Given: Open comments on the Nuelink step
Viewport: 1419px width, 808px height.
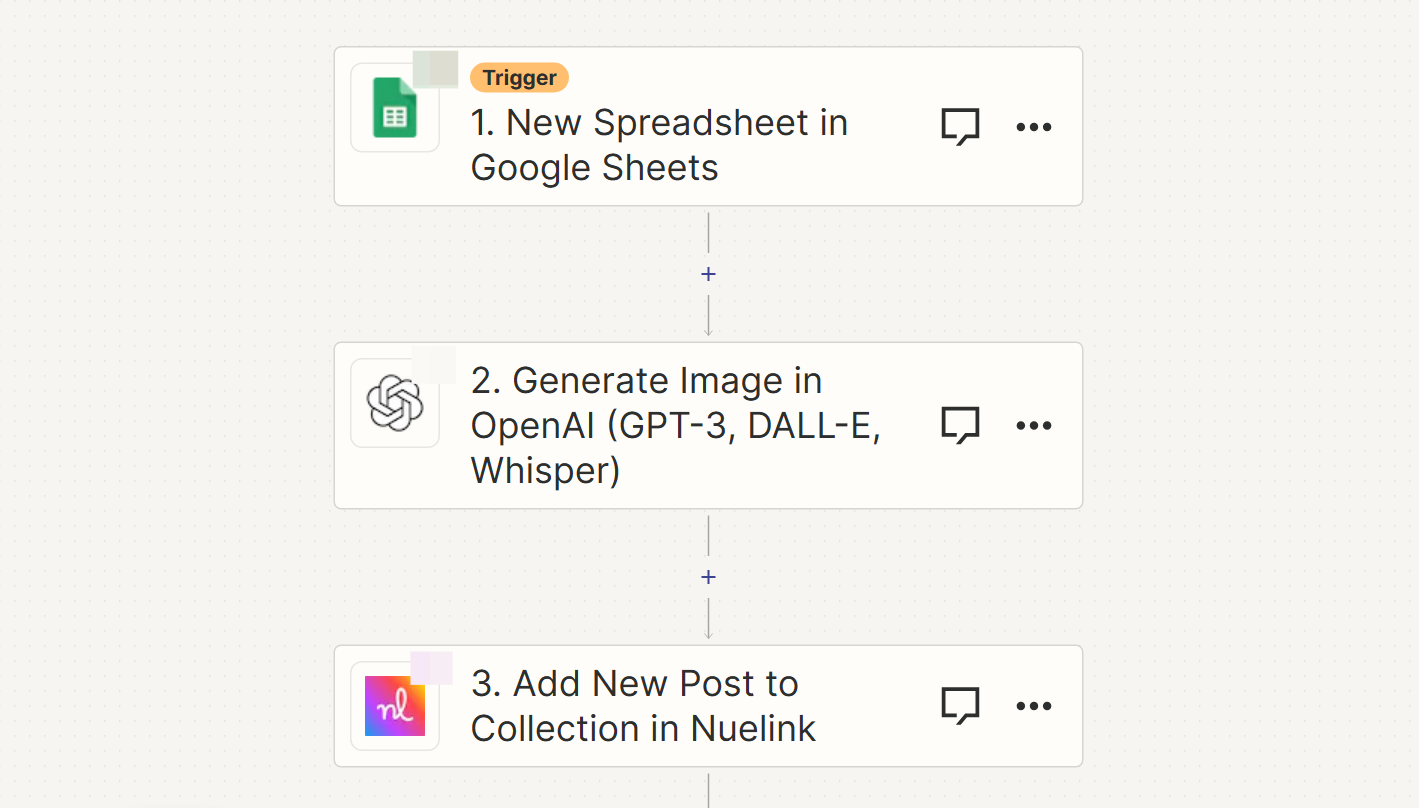Looking at the screenshot, I should pyautogui.click(x=960, y=706).
